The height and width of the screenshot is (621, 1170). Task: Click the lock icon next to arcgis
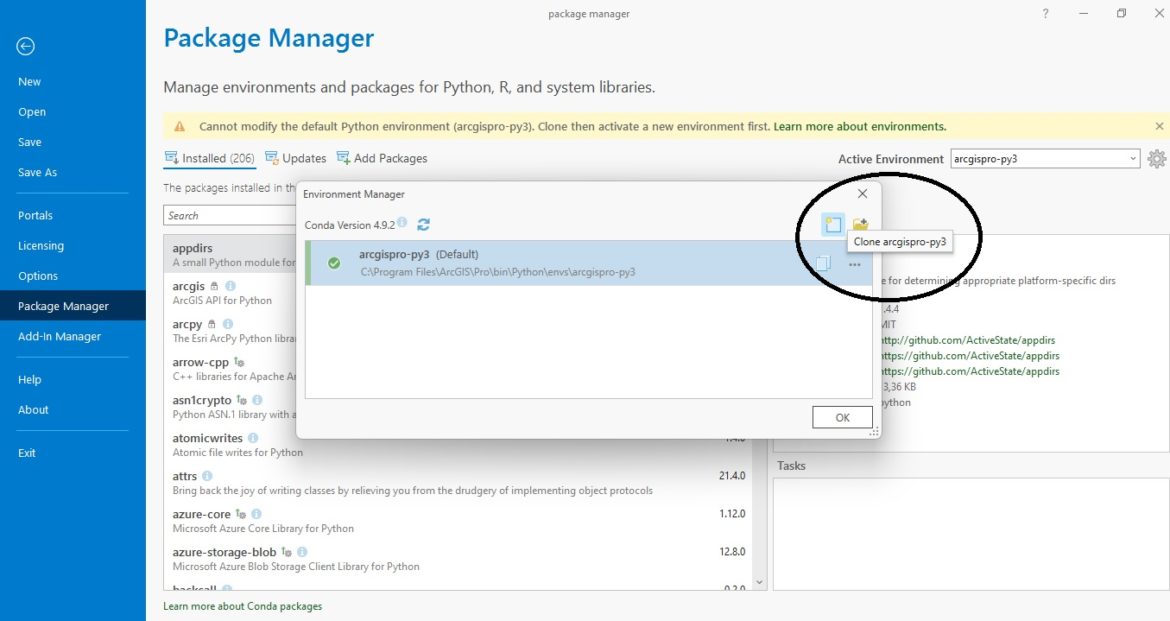214,286
